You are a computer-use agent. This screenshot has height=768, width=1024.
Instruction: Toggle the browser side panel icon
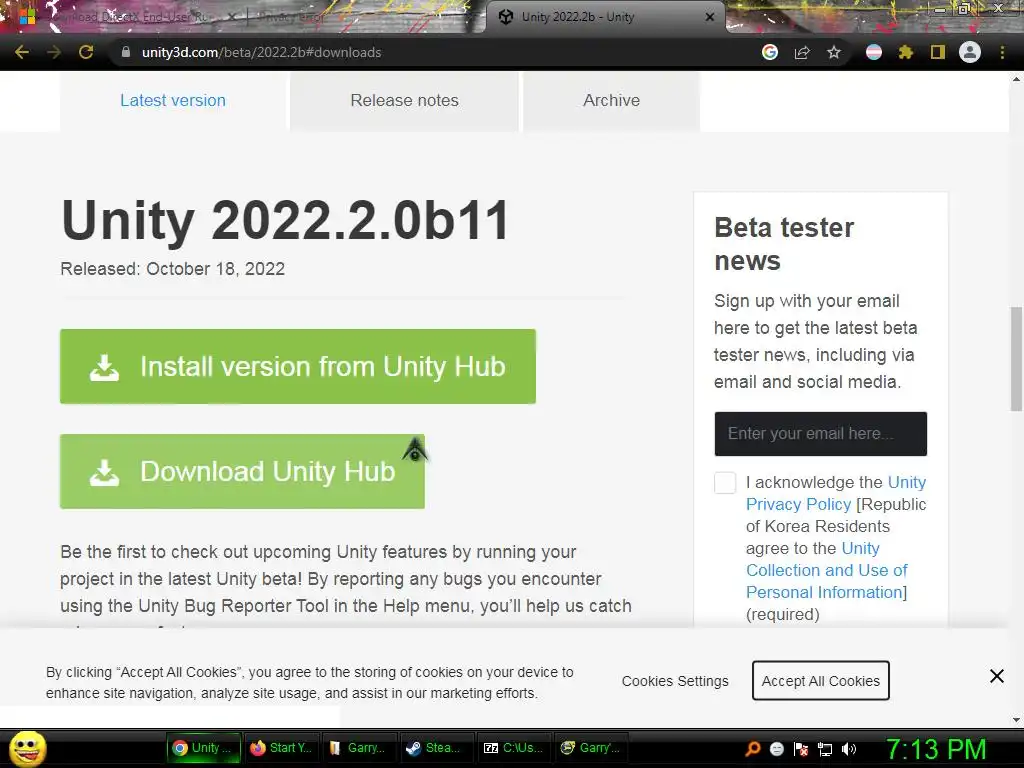[938, 52]
